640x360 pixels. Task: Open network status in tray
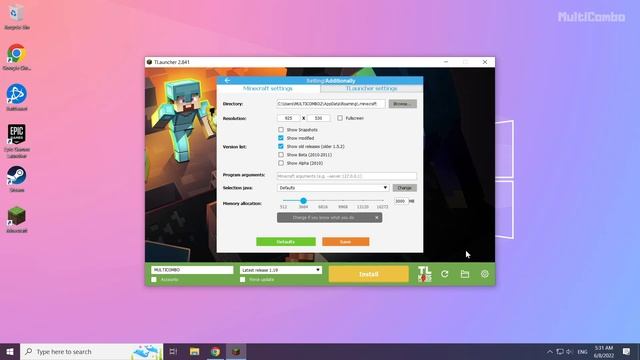(x=560, y=351)
